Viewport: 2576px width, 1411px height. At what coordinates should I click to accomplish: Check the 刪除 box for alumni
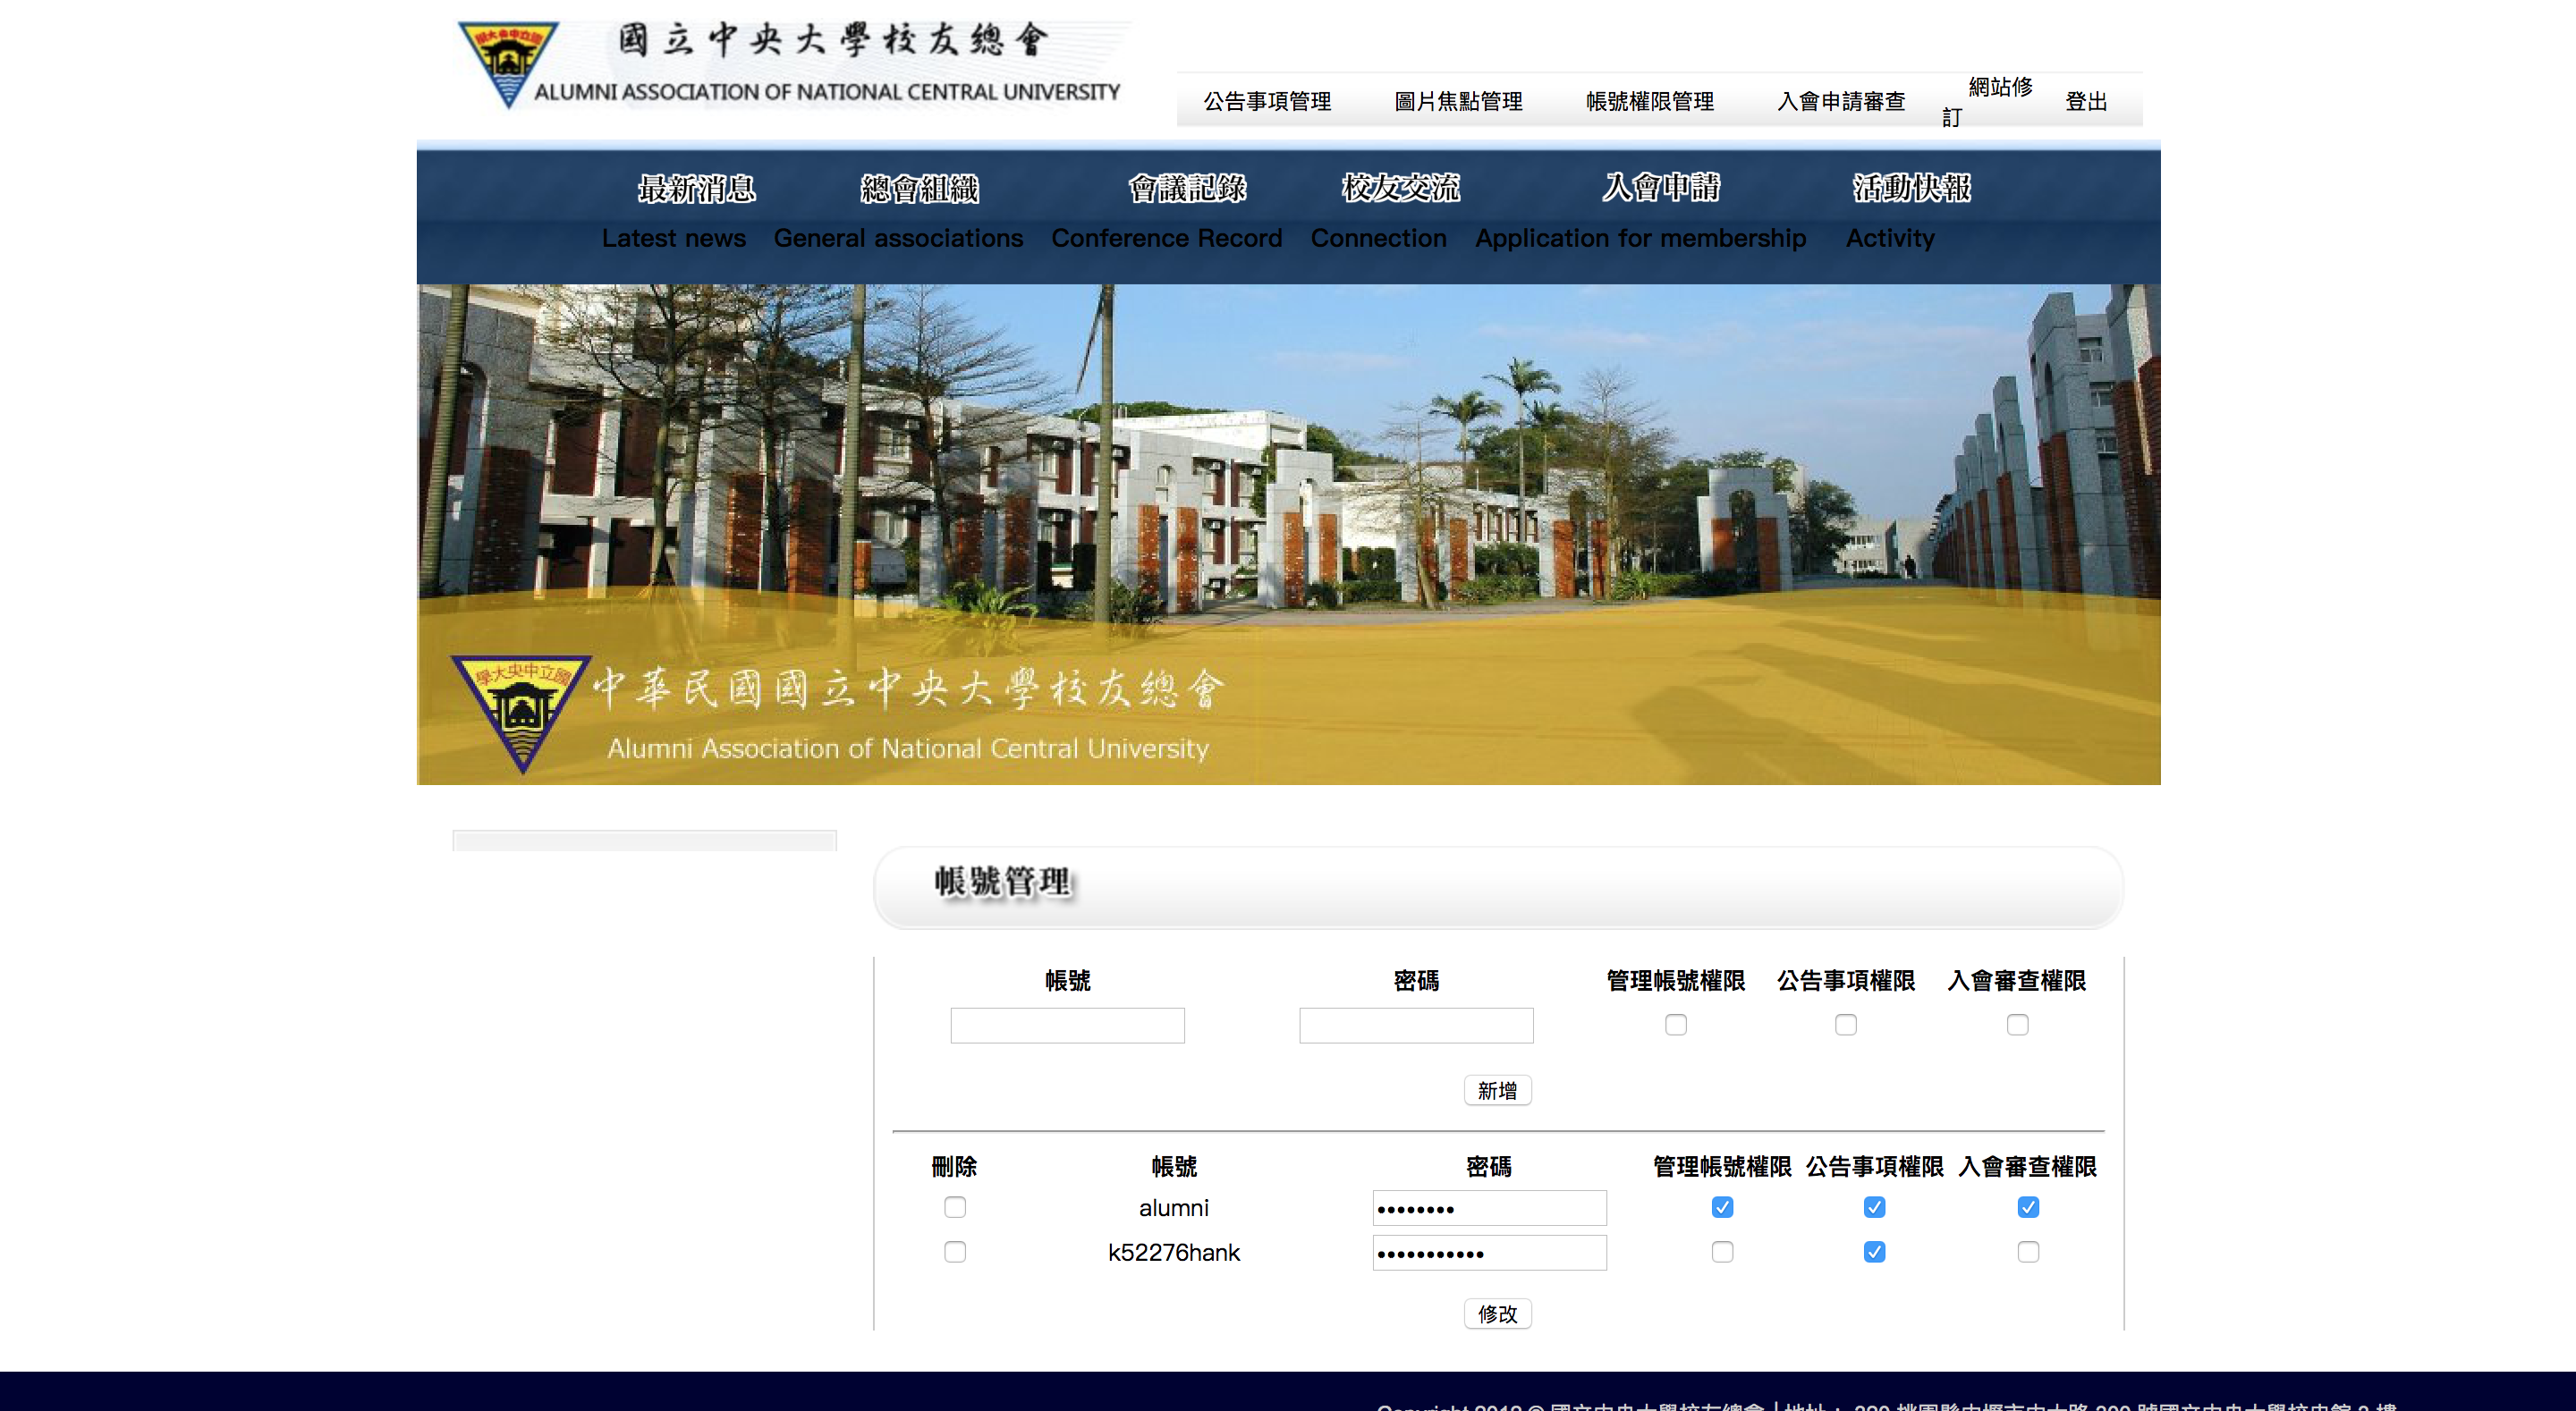955,1207
